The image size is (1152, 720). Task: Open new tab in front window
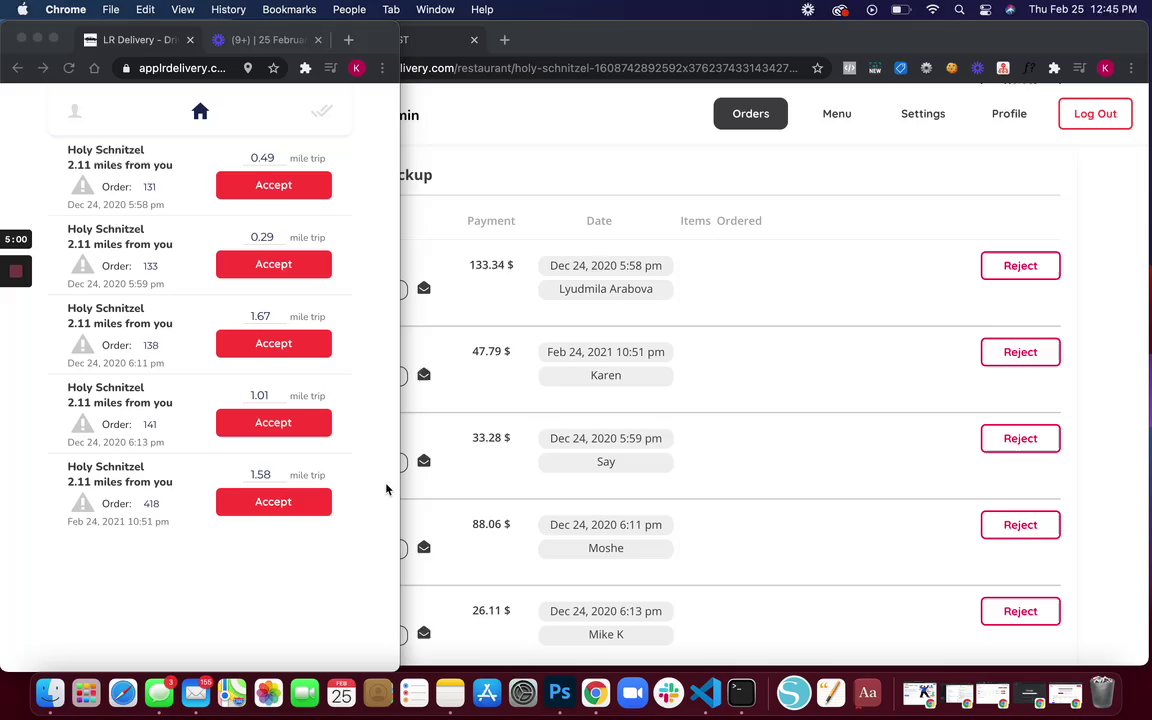(x=348, y=40)
